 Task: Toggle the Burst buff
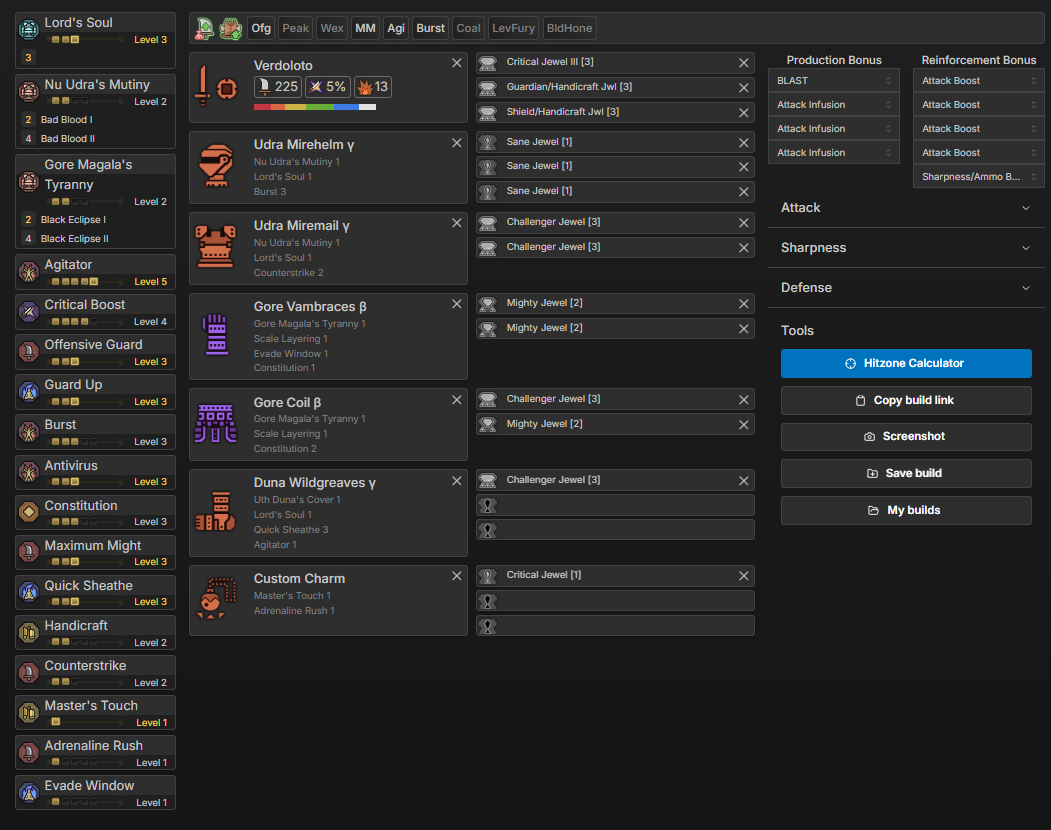[430, 28]
